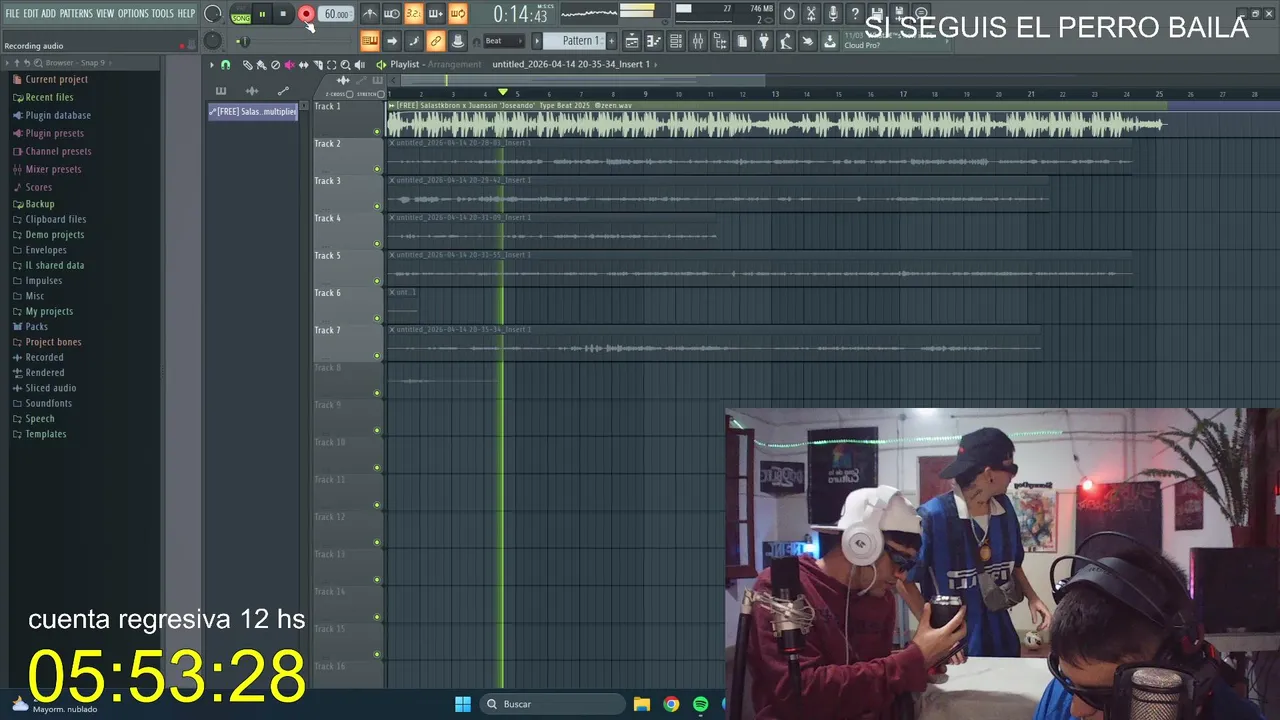
Task: Expand the Current project folder
Action: (x=50, y=79)
